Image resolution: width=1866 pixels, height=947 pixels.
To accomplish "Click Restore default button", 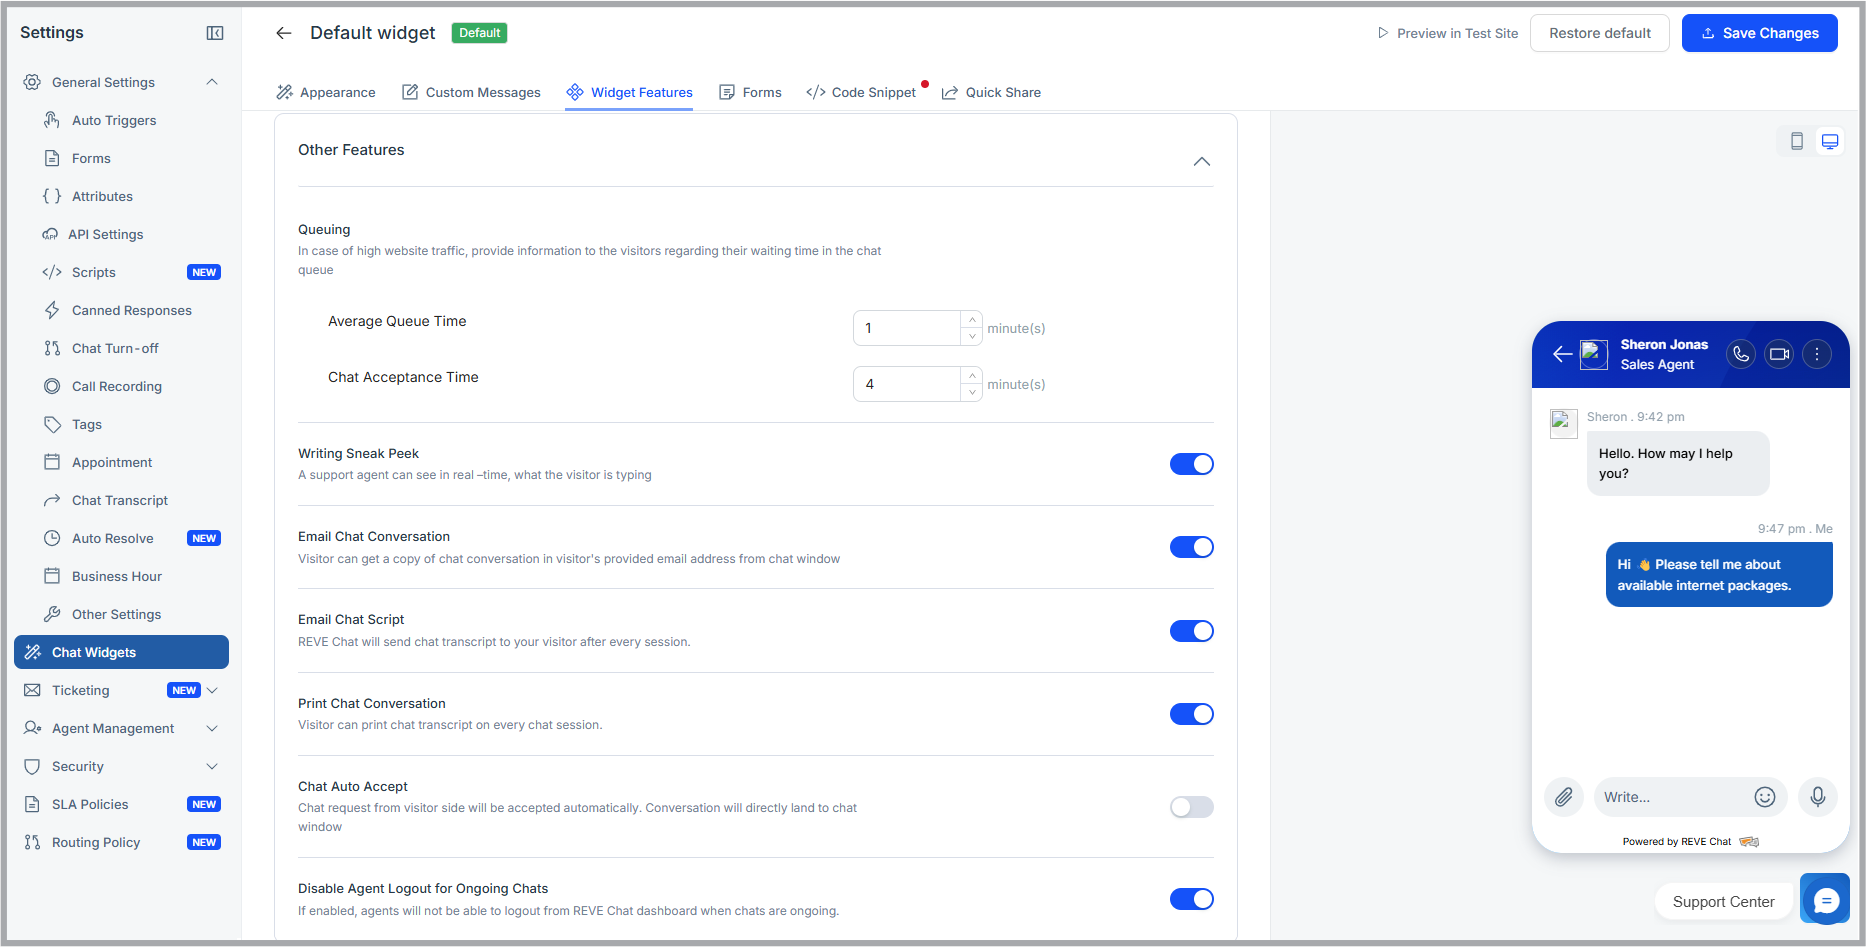I will (x=1599, y=32).
